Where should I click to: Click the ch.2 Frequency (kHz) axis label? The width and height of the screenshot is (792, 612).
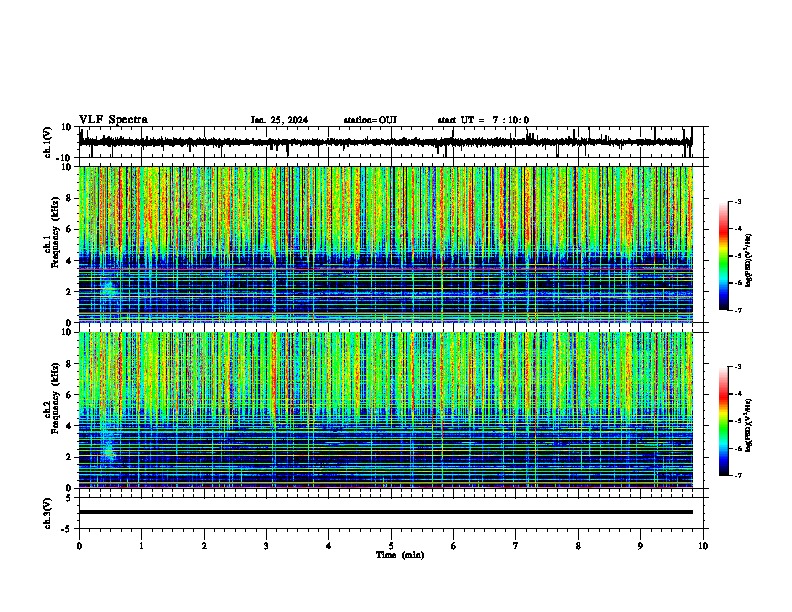click(x=55, y=398)
